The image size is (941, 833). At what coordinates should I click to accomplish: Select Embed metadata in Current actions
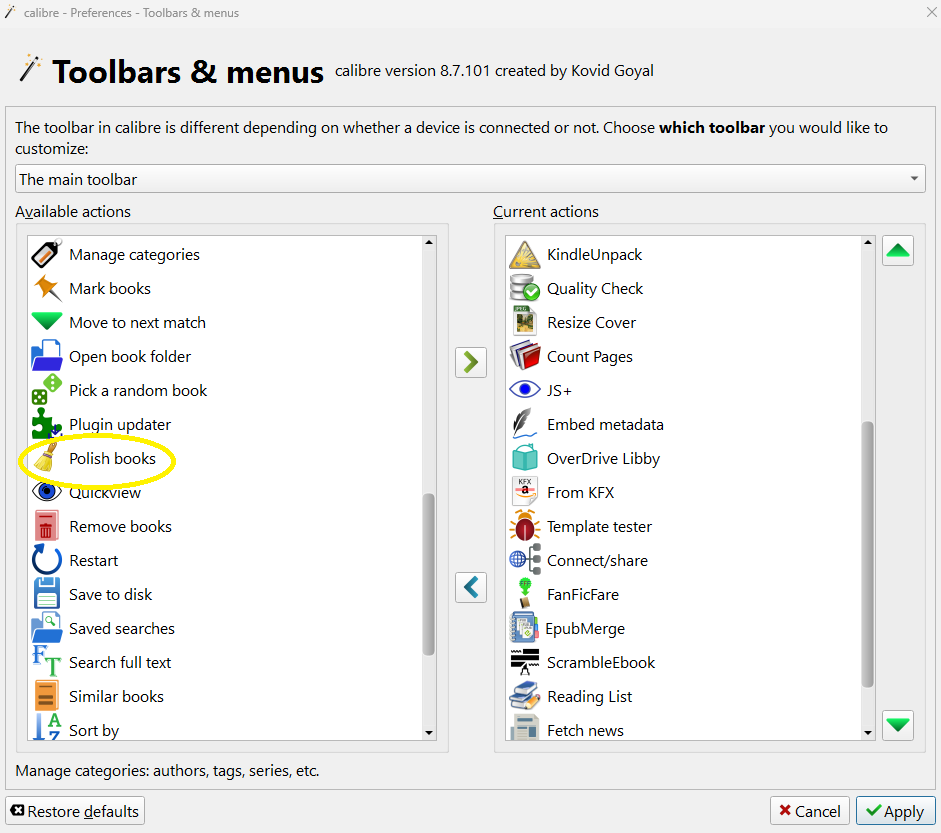click(x=605, y=425)
